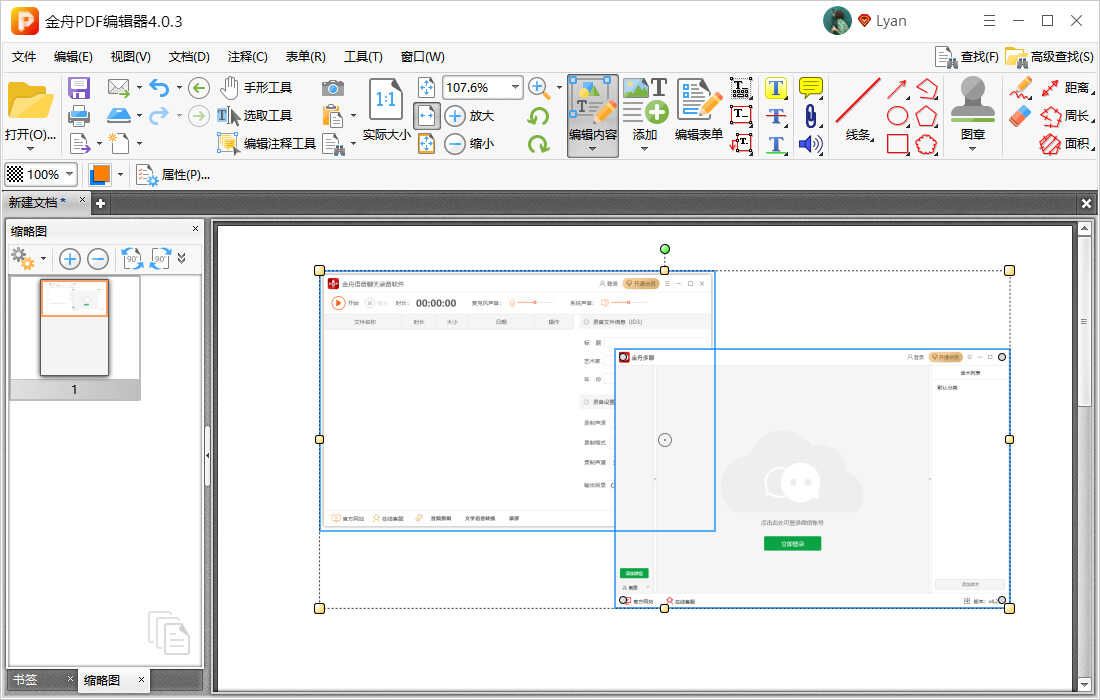Click the orange fill color swatch
The image size is (1100, 700).
click(100, 174)
